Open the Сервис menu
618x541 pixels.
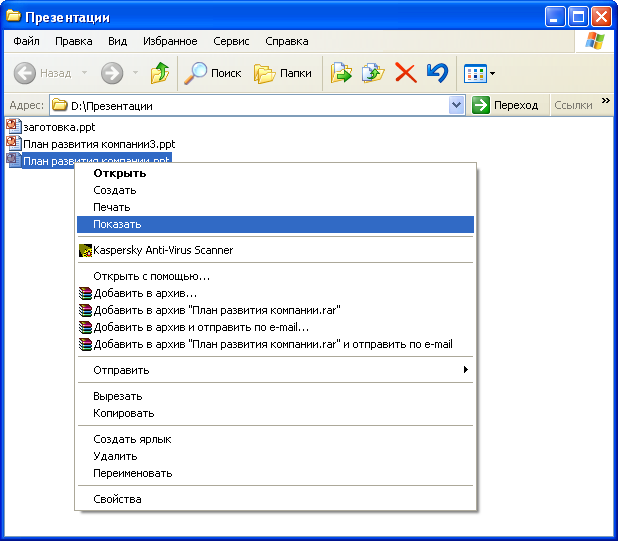tap(231, 41)
